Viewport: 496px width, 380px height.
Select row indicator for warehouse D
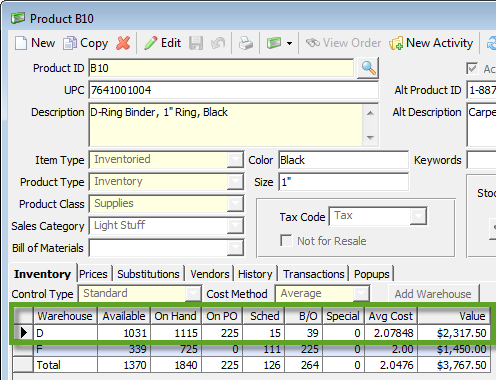click(23, 332)
